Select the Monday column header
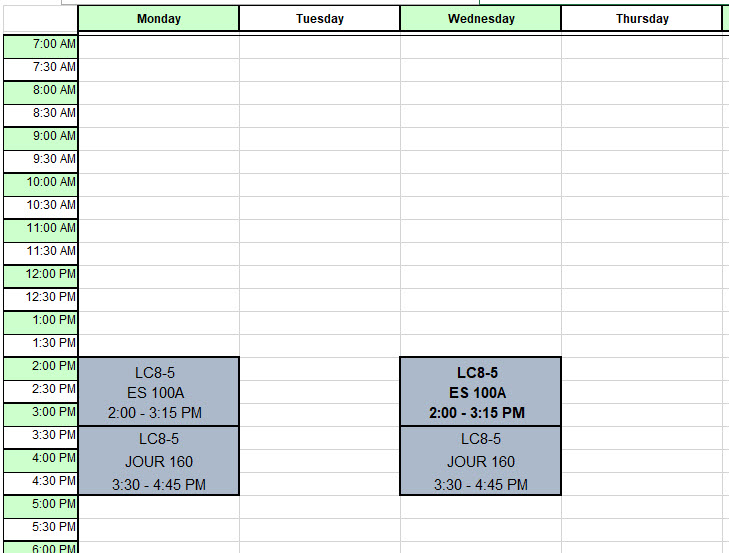Screen dimensions: 729x553 click(159, 19)
